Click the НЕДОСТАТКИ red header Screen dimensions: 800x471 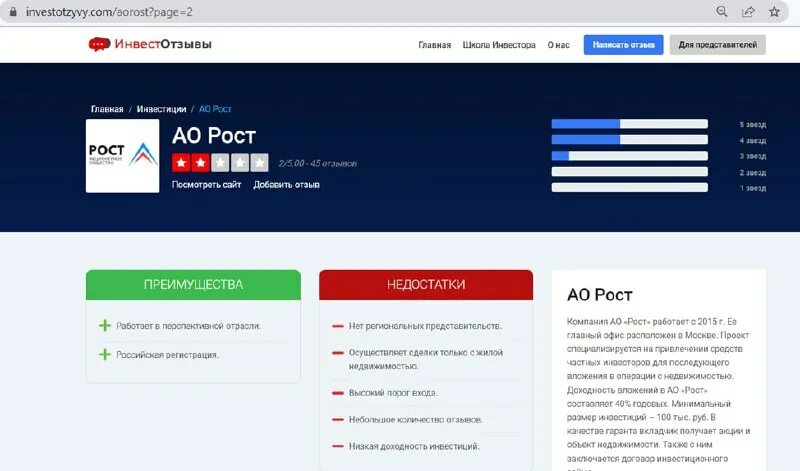(426, 284)
